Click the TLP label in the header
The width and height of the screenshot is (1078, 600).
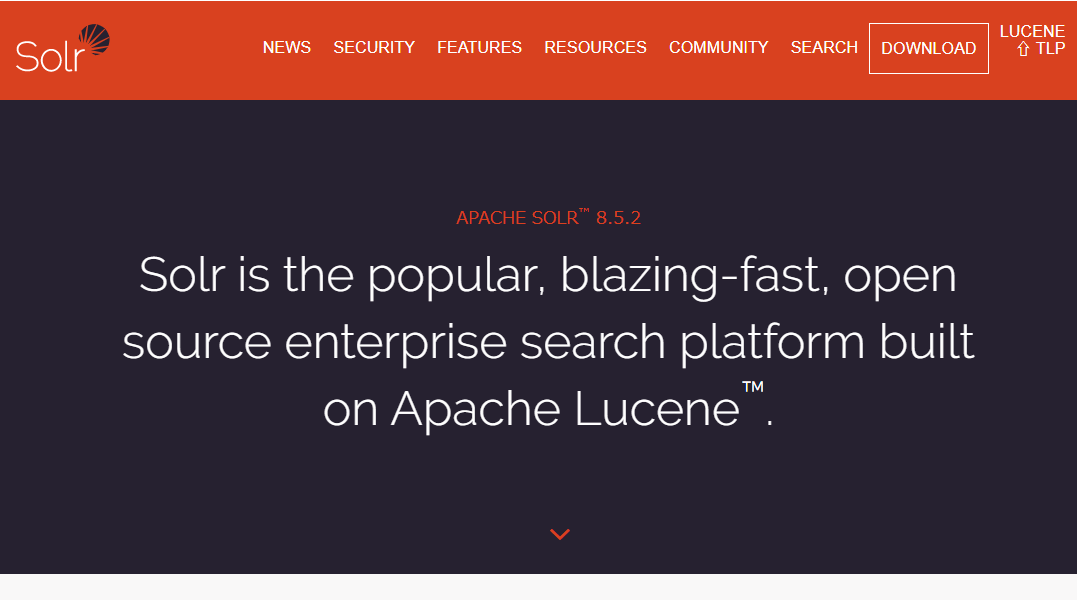[1050, 49]
